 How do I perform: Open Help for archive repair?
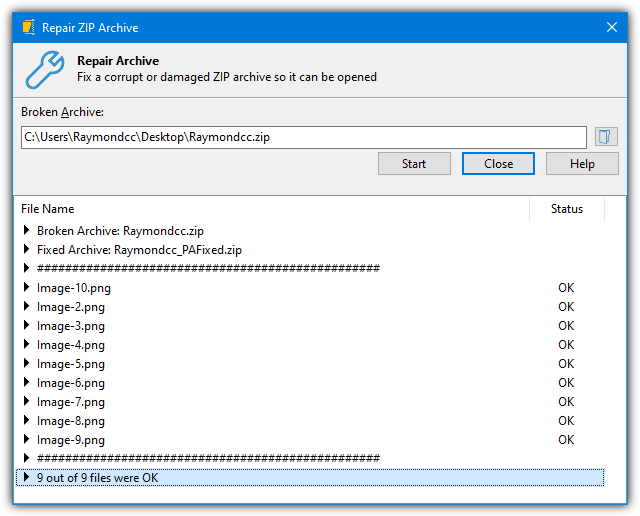pyautogui.click(x=582, y=164)
